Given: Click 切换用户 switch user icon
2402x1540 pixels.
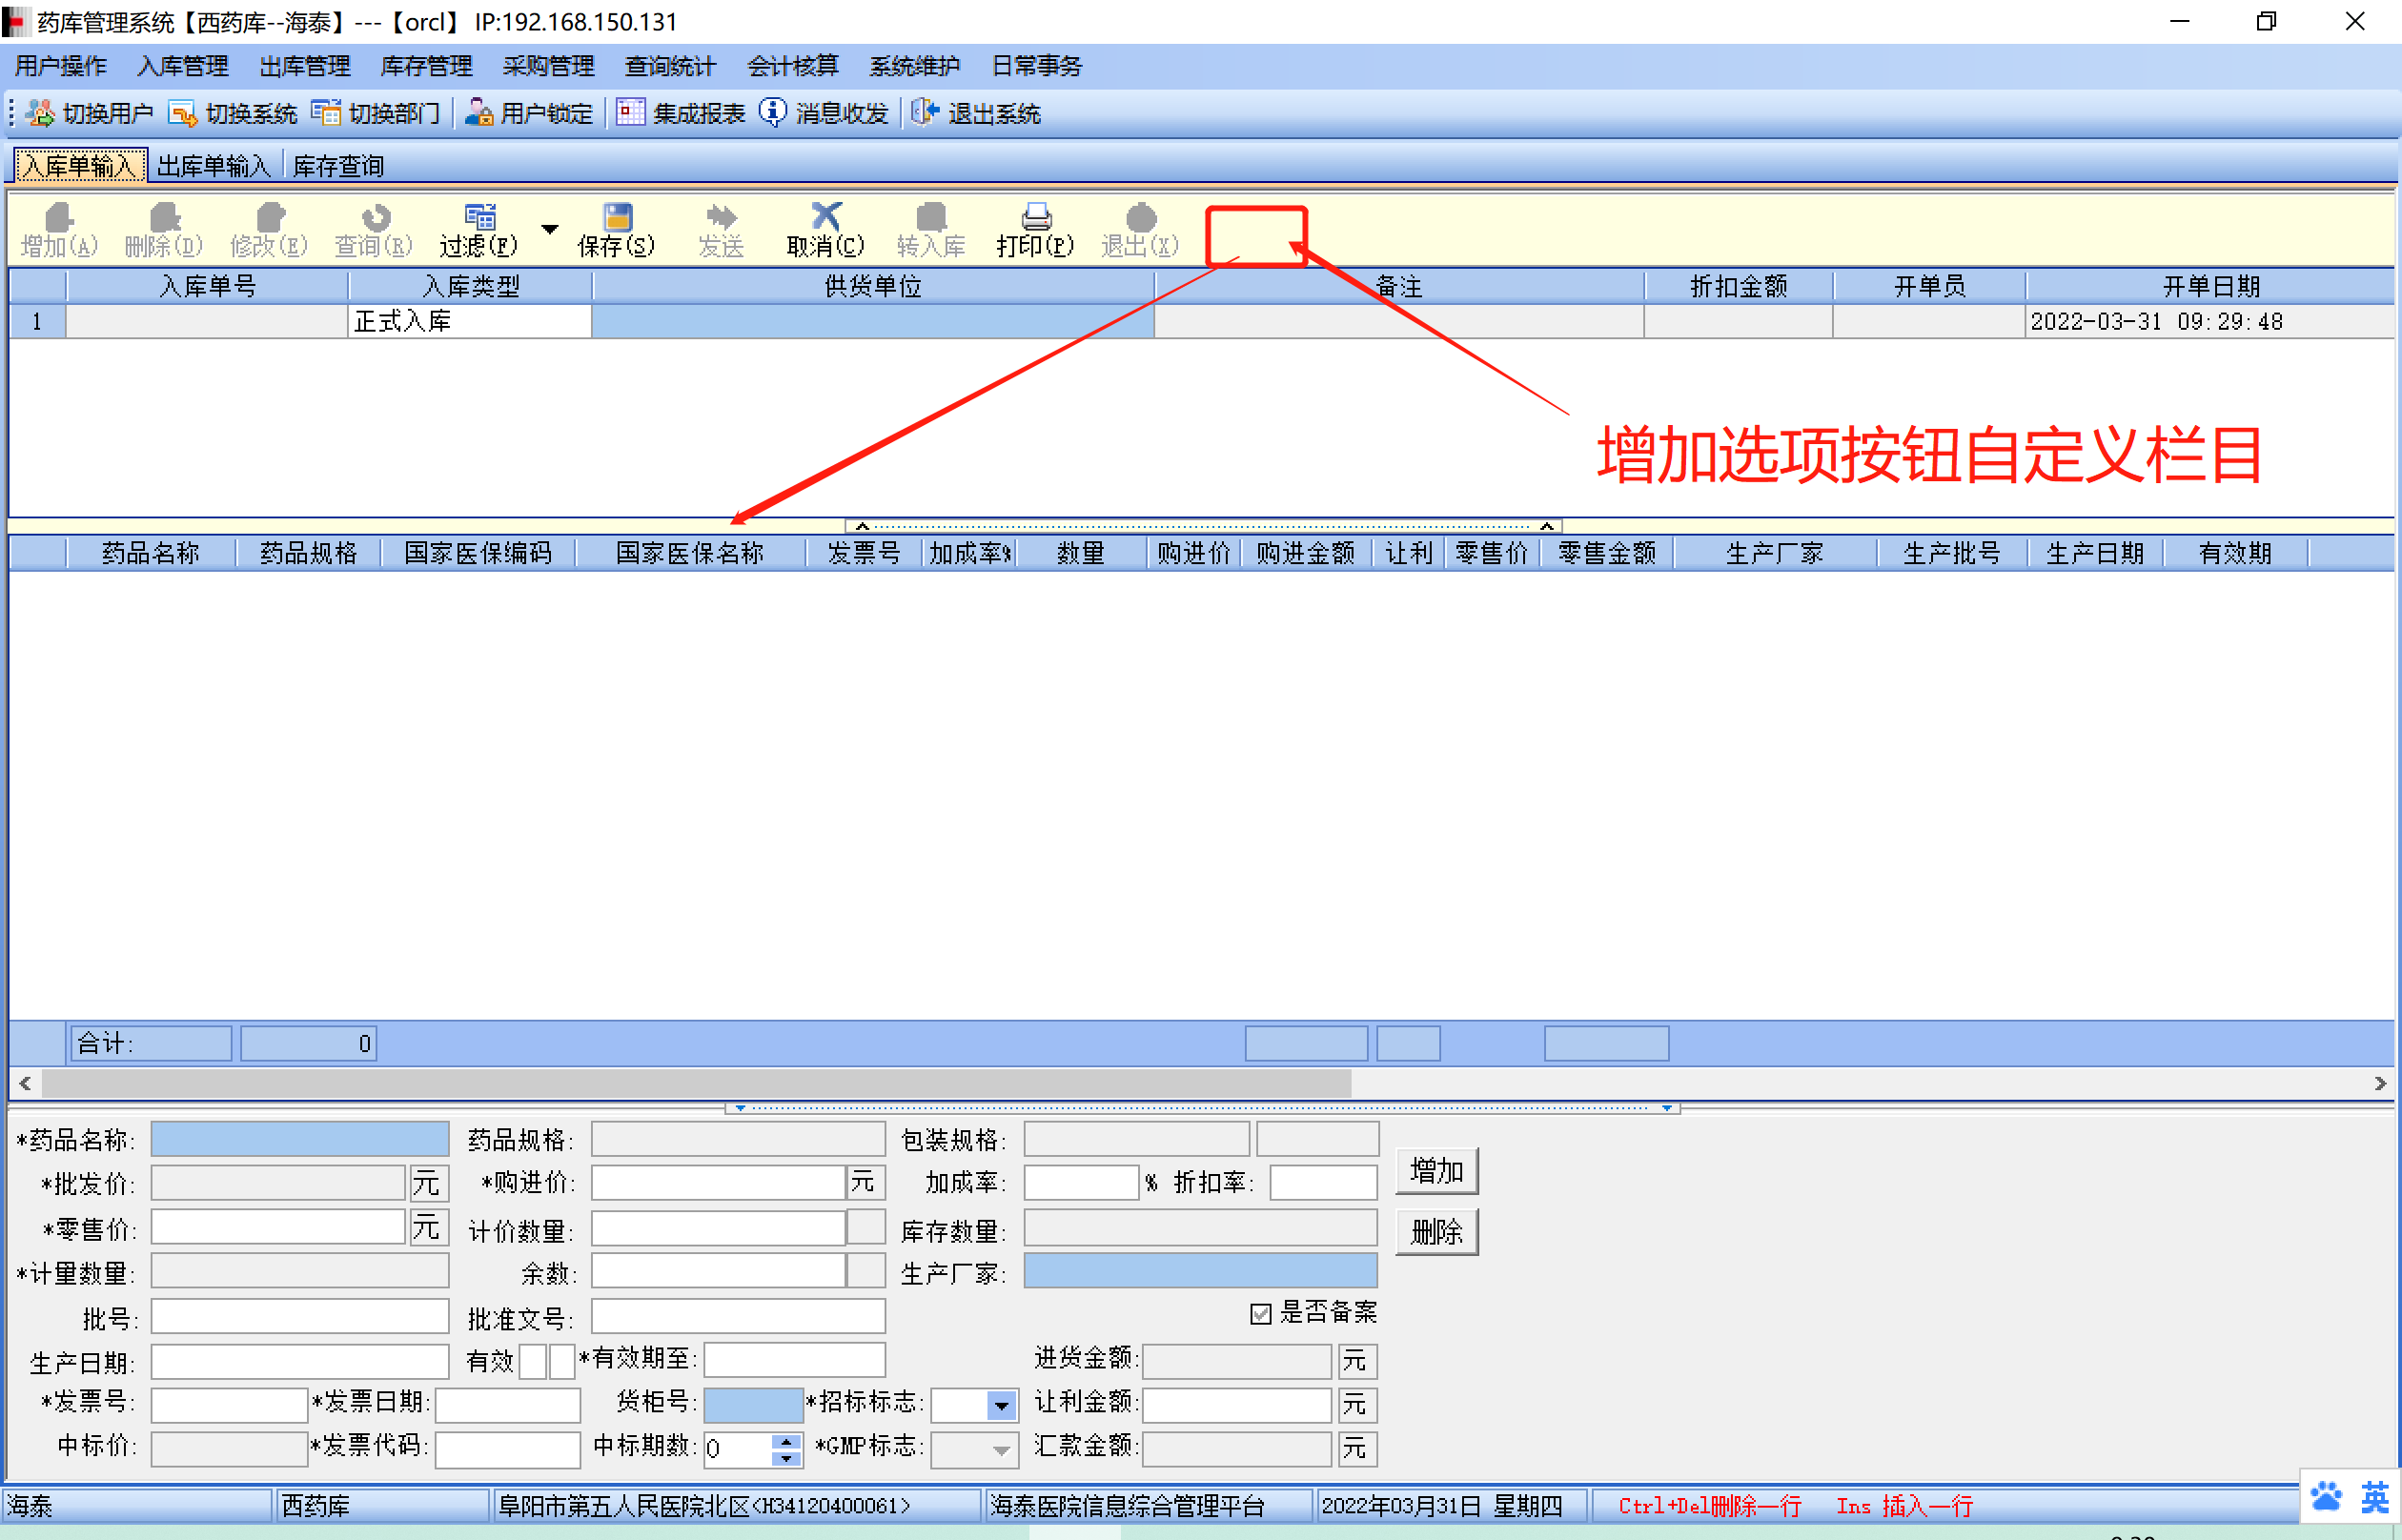Looking at the screenshot, I should (x=41, y=113).
